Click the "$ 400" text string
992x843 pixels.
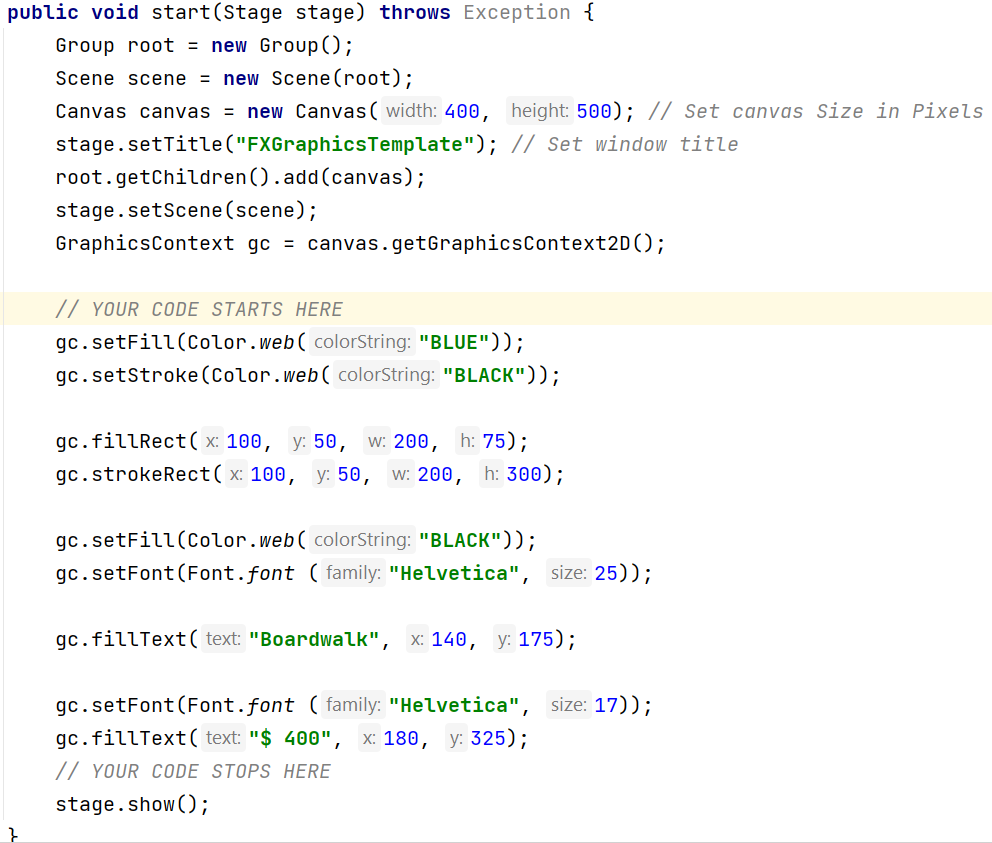coord(290,738)
